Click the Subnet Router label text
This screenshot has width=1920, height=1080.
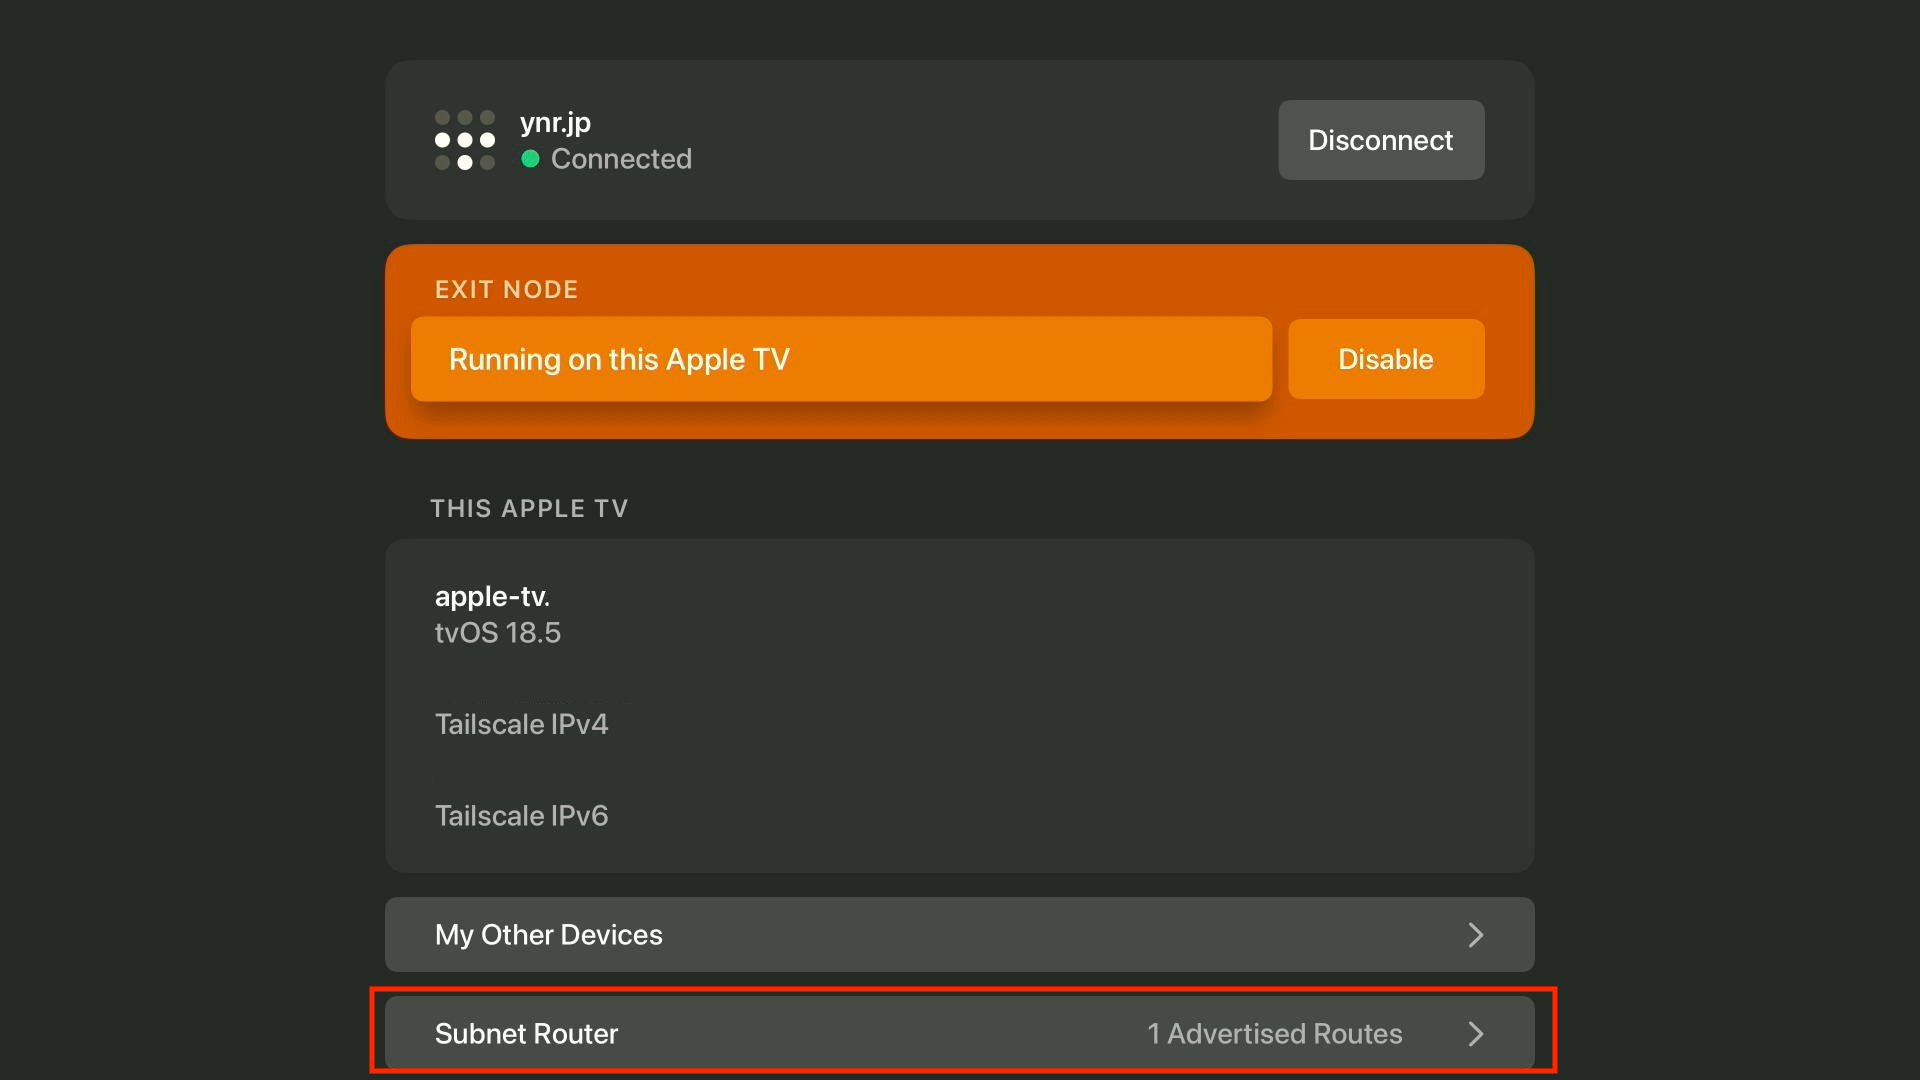coord(526,1034)
